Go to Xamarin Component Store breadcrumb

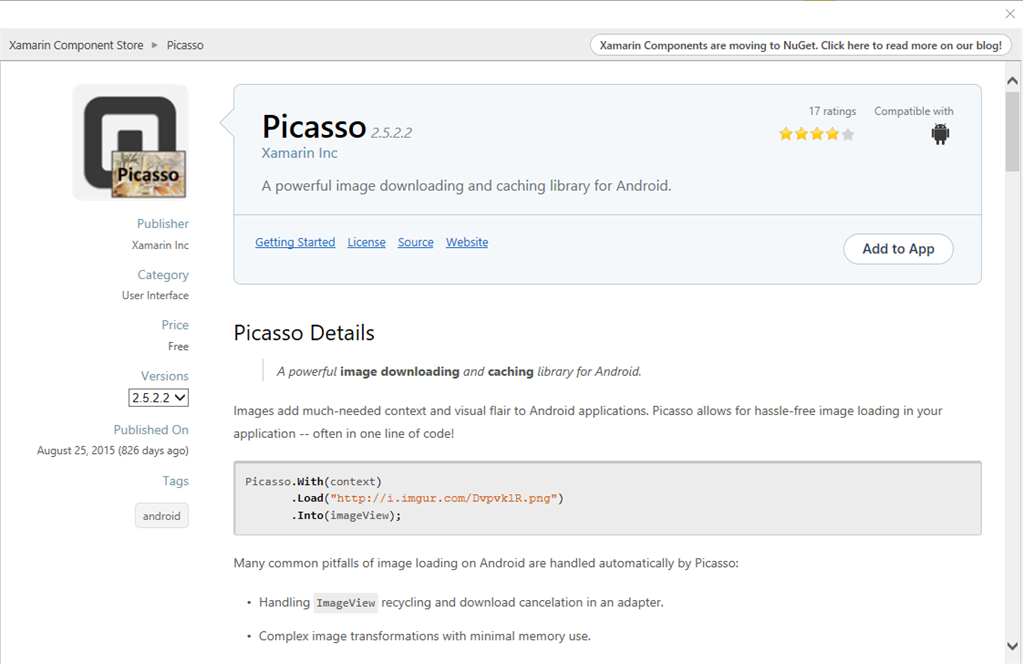(76, 45)
